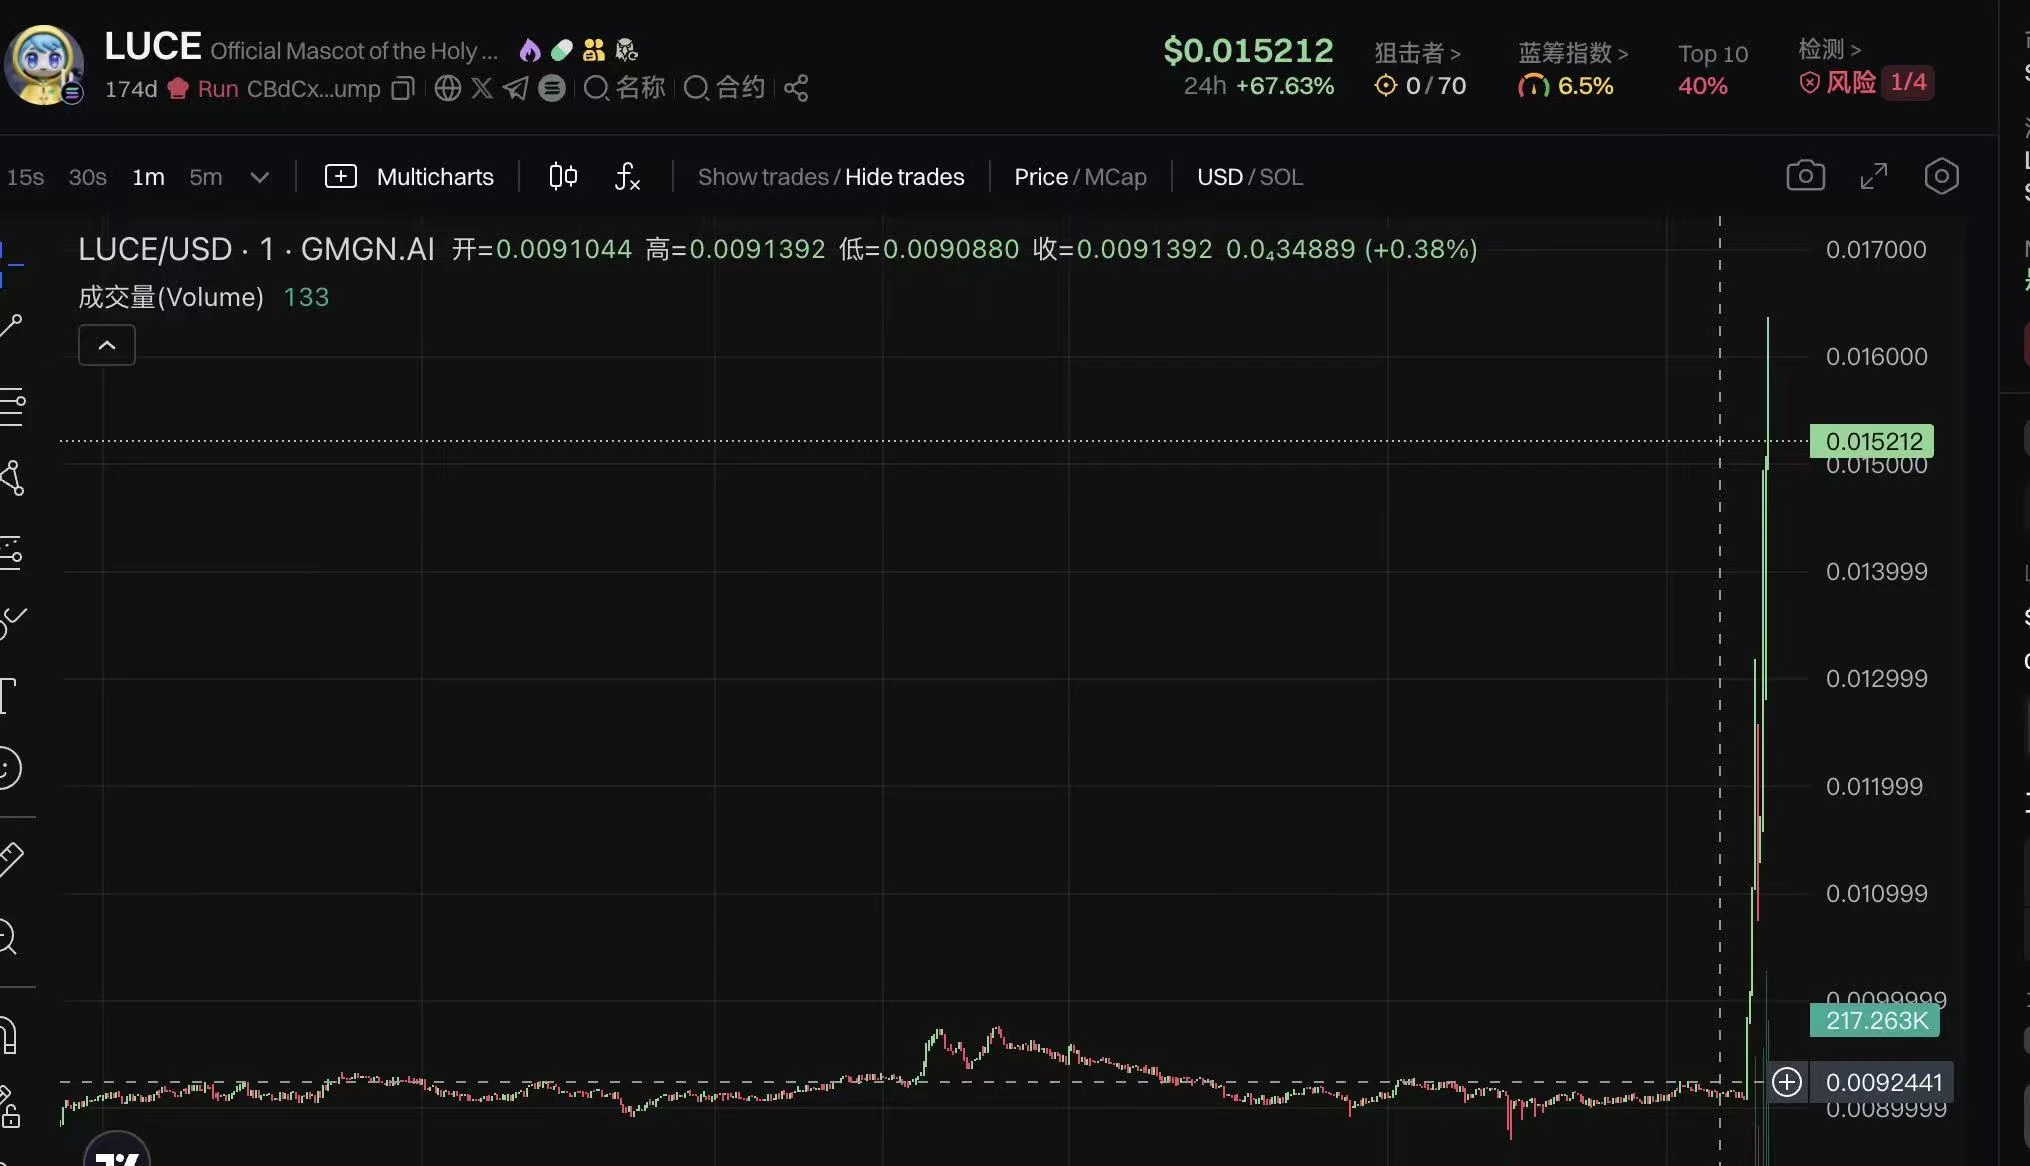Switch chart display to MCap
Viewport: 2030px width, 1166px height.
pyautogui.click(x=1115, y=177)
